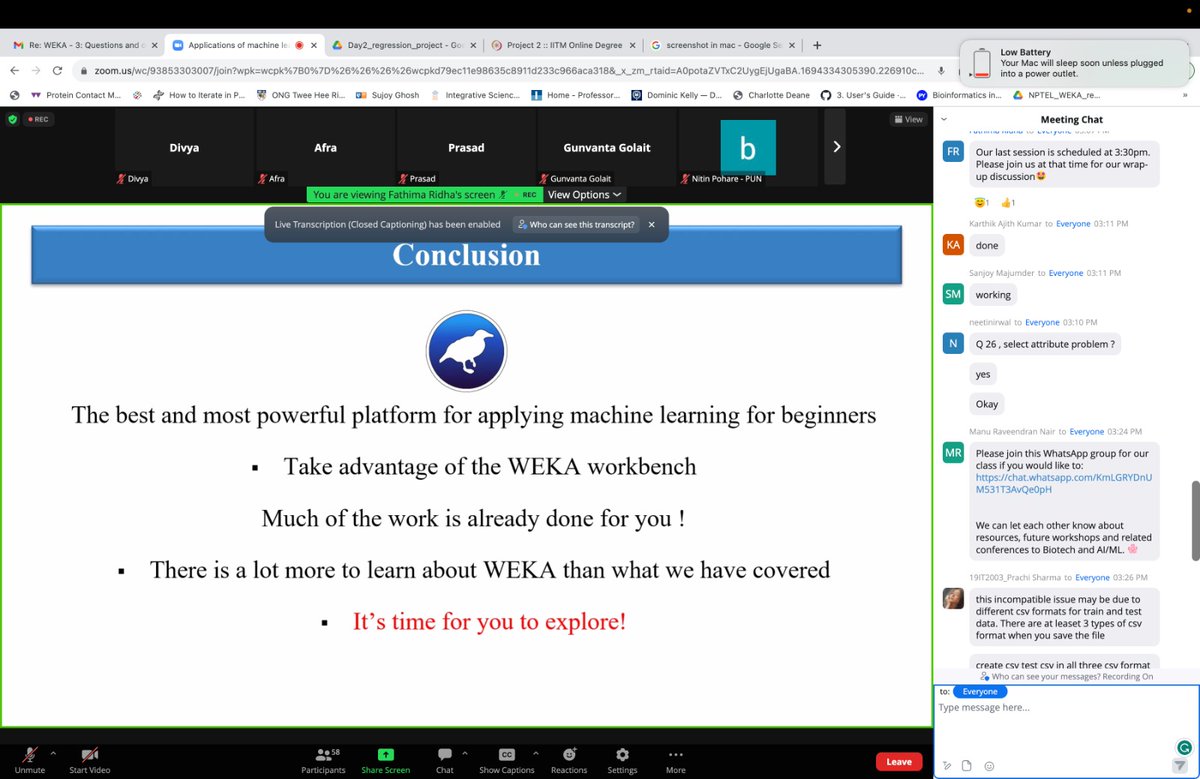The height and width of the screenshot is (779, 1200).
Task: Change chat recipient Everyone dropdown
Action: 980,691
